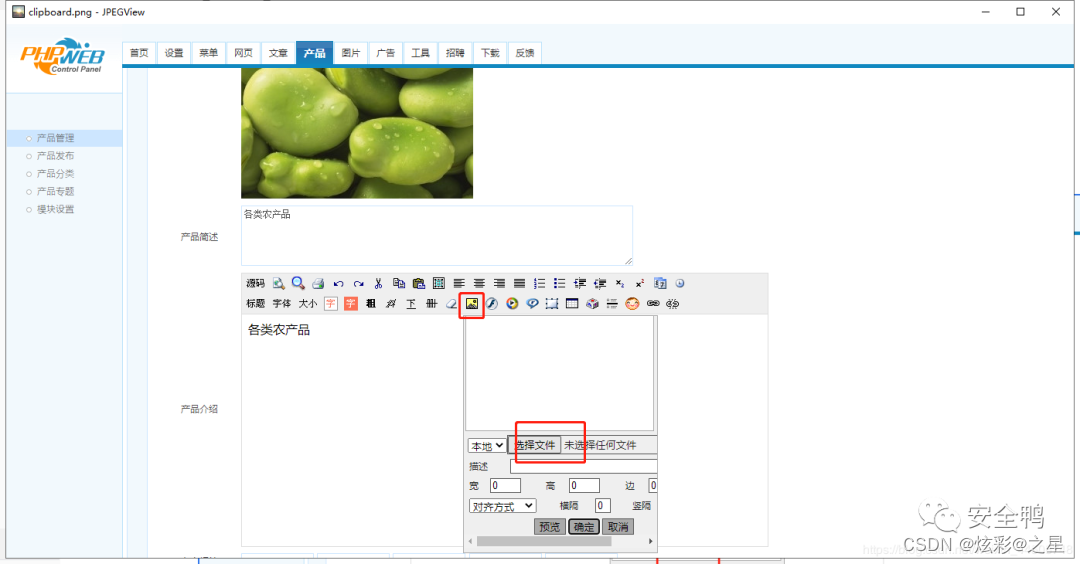This screenshot has width=1080, height=564.
Task: Click the horizontal rule icon
Action: click(x=612, y=304)
